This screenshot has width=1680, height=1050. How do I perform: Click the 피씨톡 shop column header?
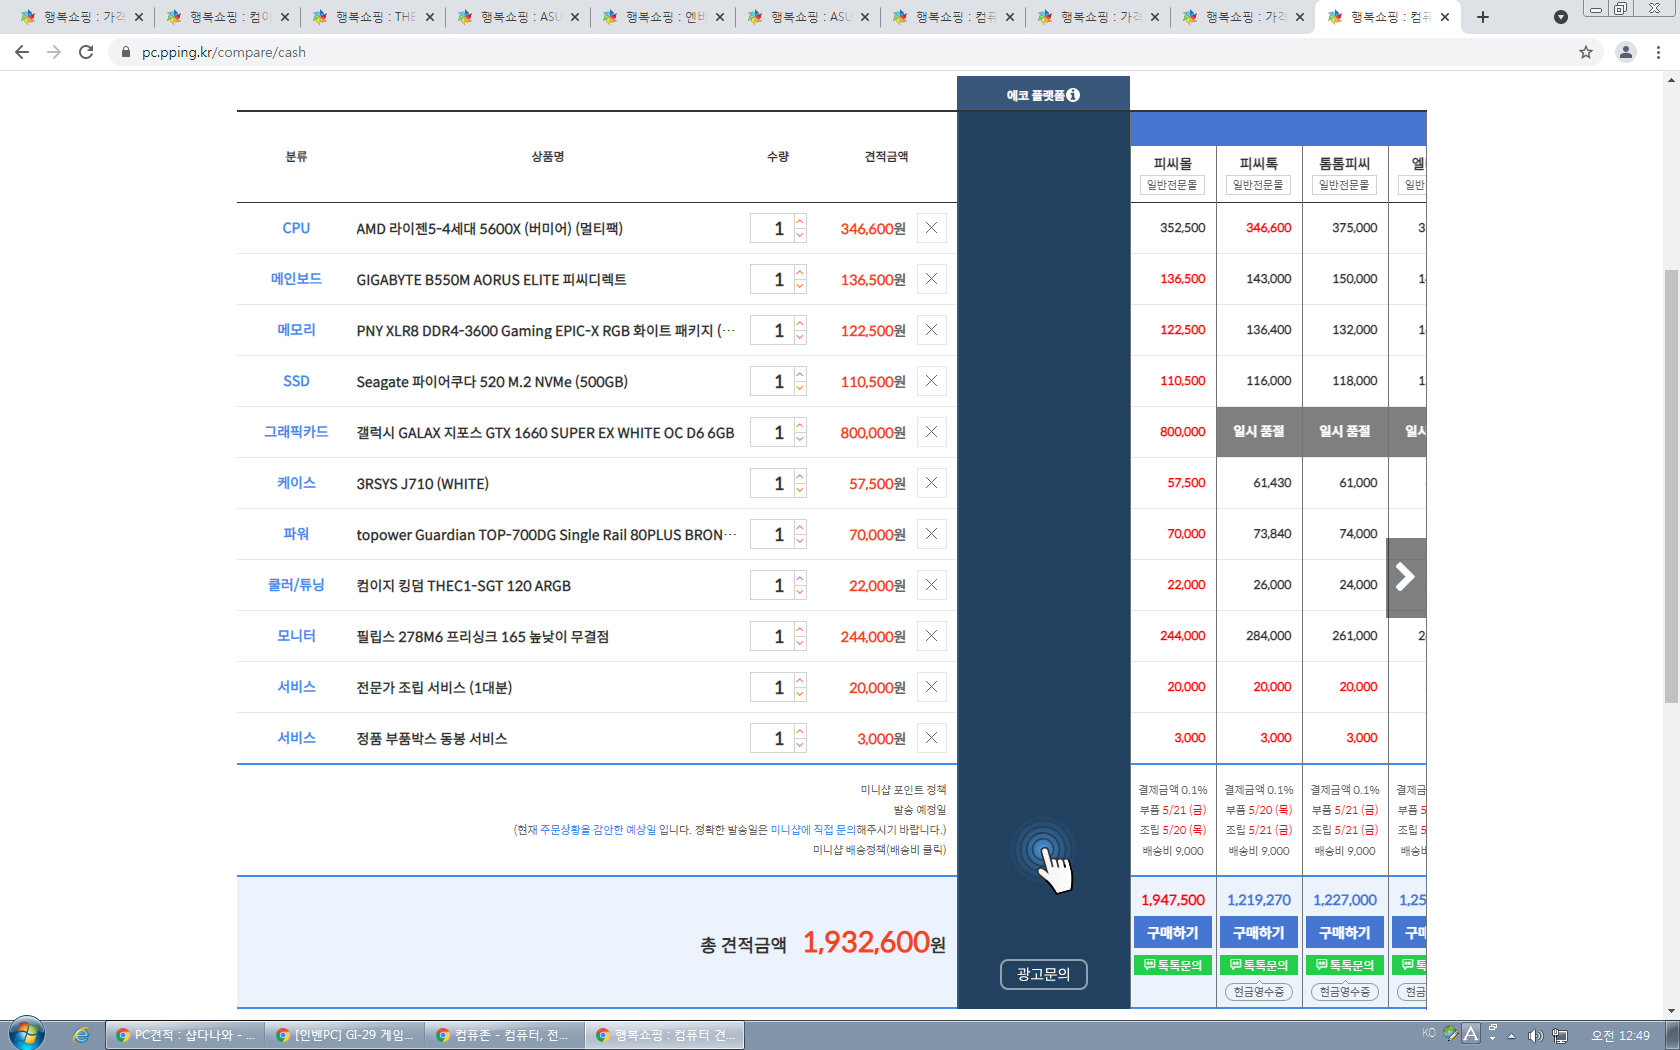tap(1259, 172)
